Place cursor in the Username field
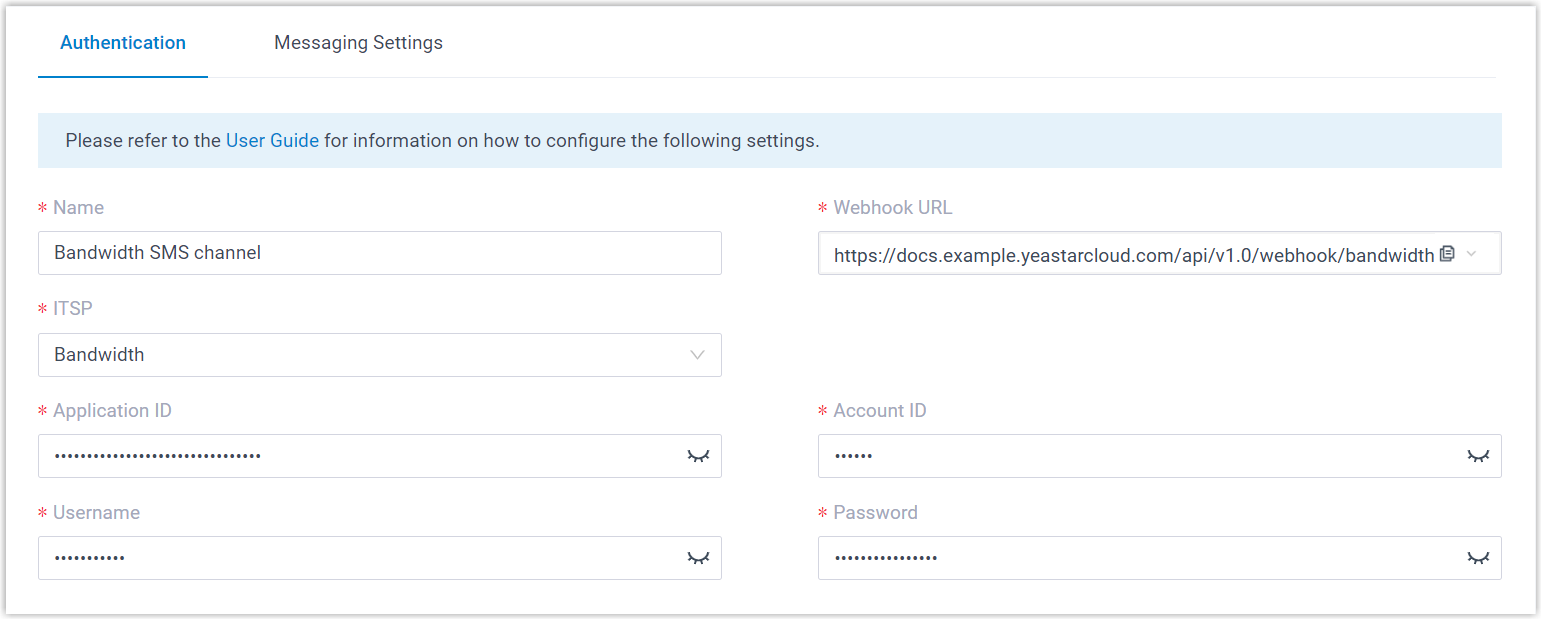 pos(360,558)
